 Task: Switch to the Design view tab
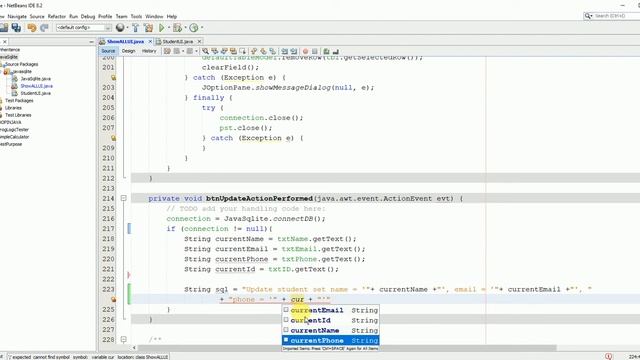coord(128,51)
